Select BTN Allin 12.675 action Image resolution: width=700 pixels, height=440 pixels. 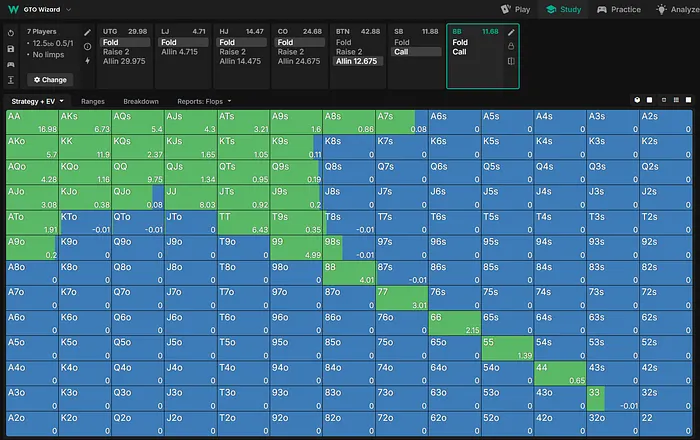(x=358, y=61)
